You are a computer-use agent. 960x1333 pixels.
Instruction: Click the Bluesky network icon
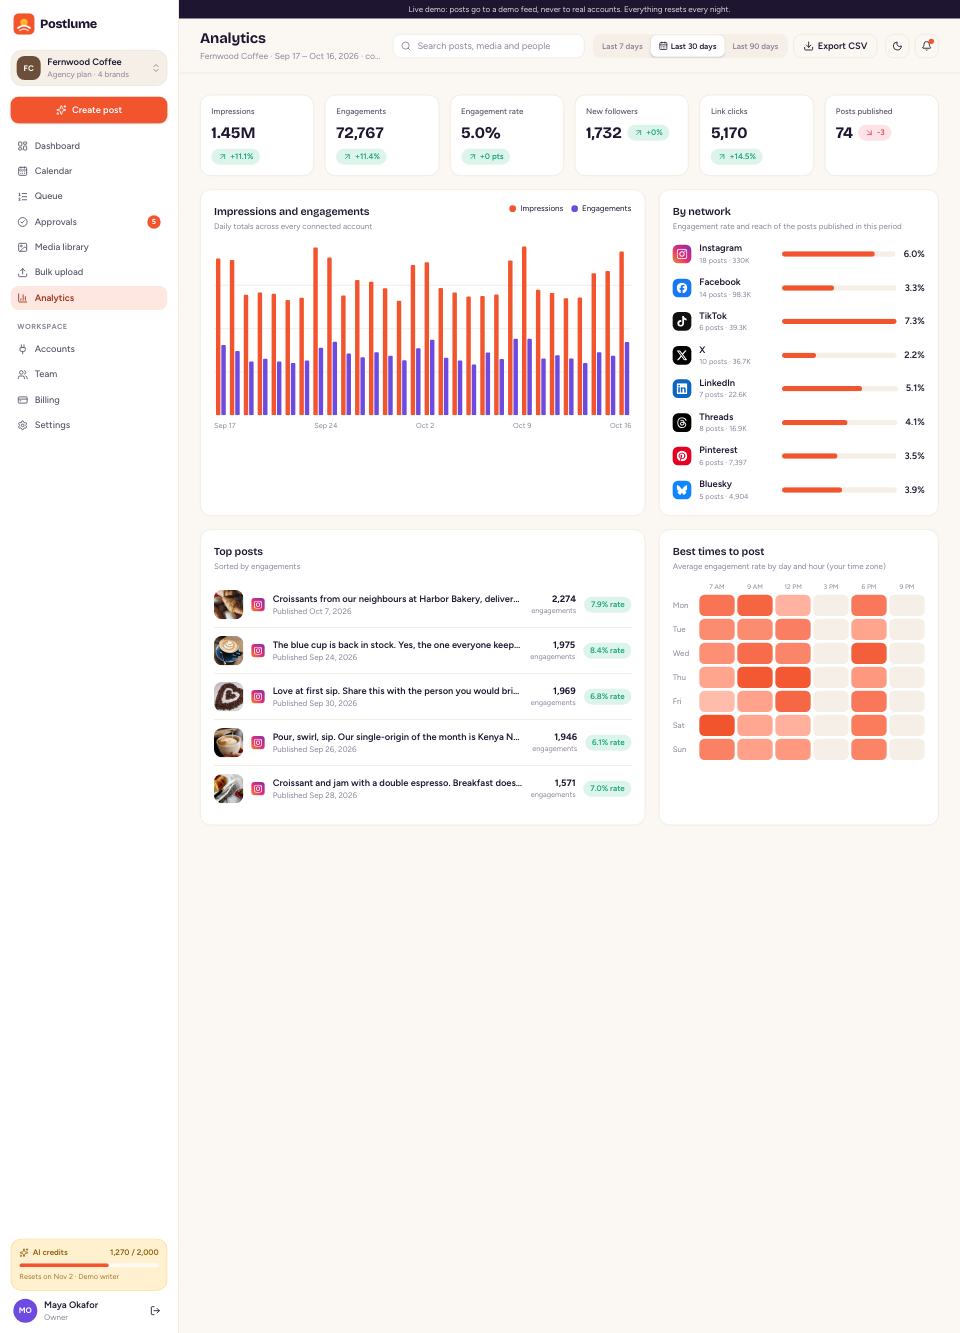pyautogui.click(x=682, y=490)
